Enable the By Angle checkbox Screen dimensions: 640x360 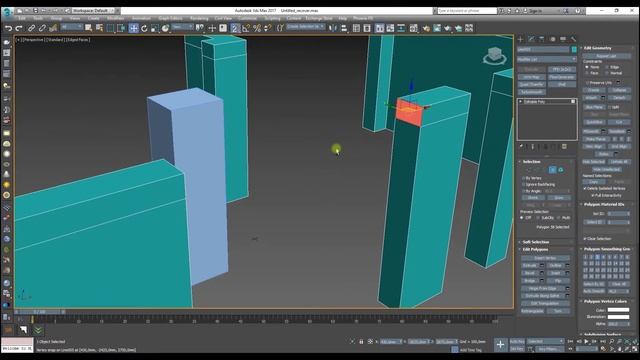(x=524, y=191)
